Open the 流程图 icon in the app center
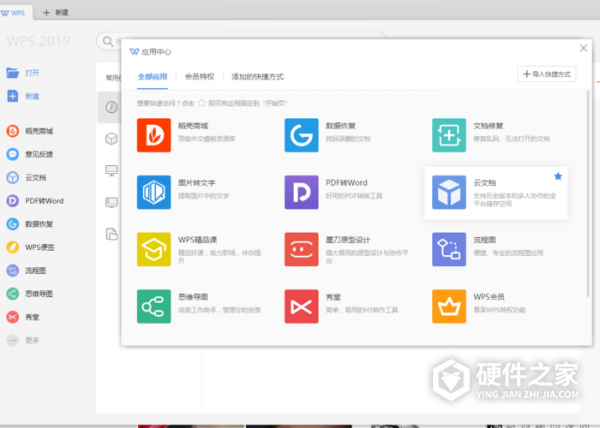 coord(449,249)
